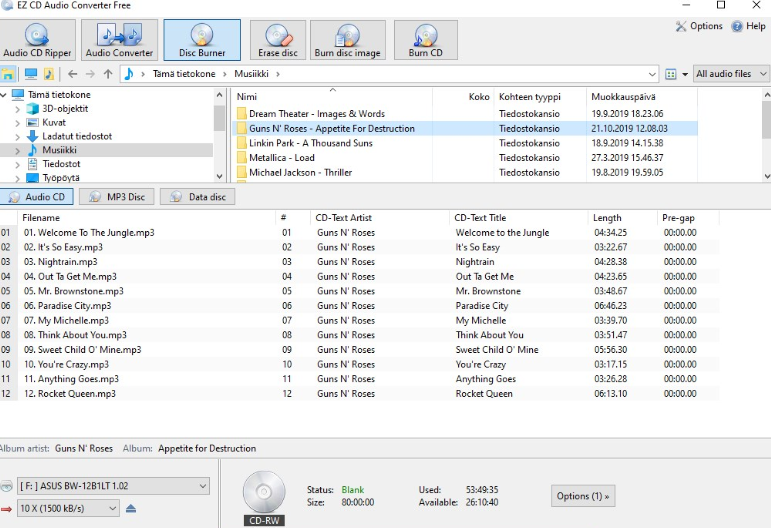Collapse the Tämä tietokone tree node

[4, 94]
